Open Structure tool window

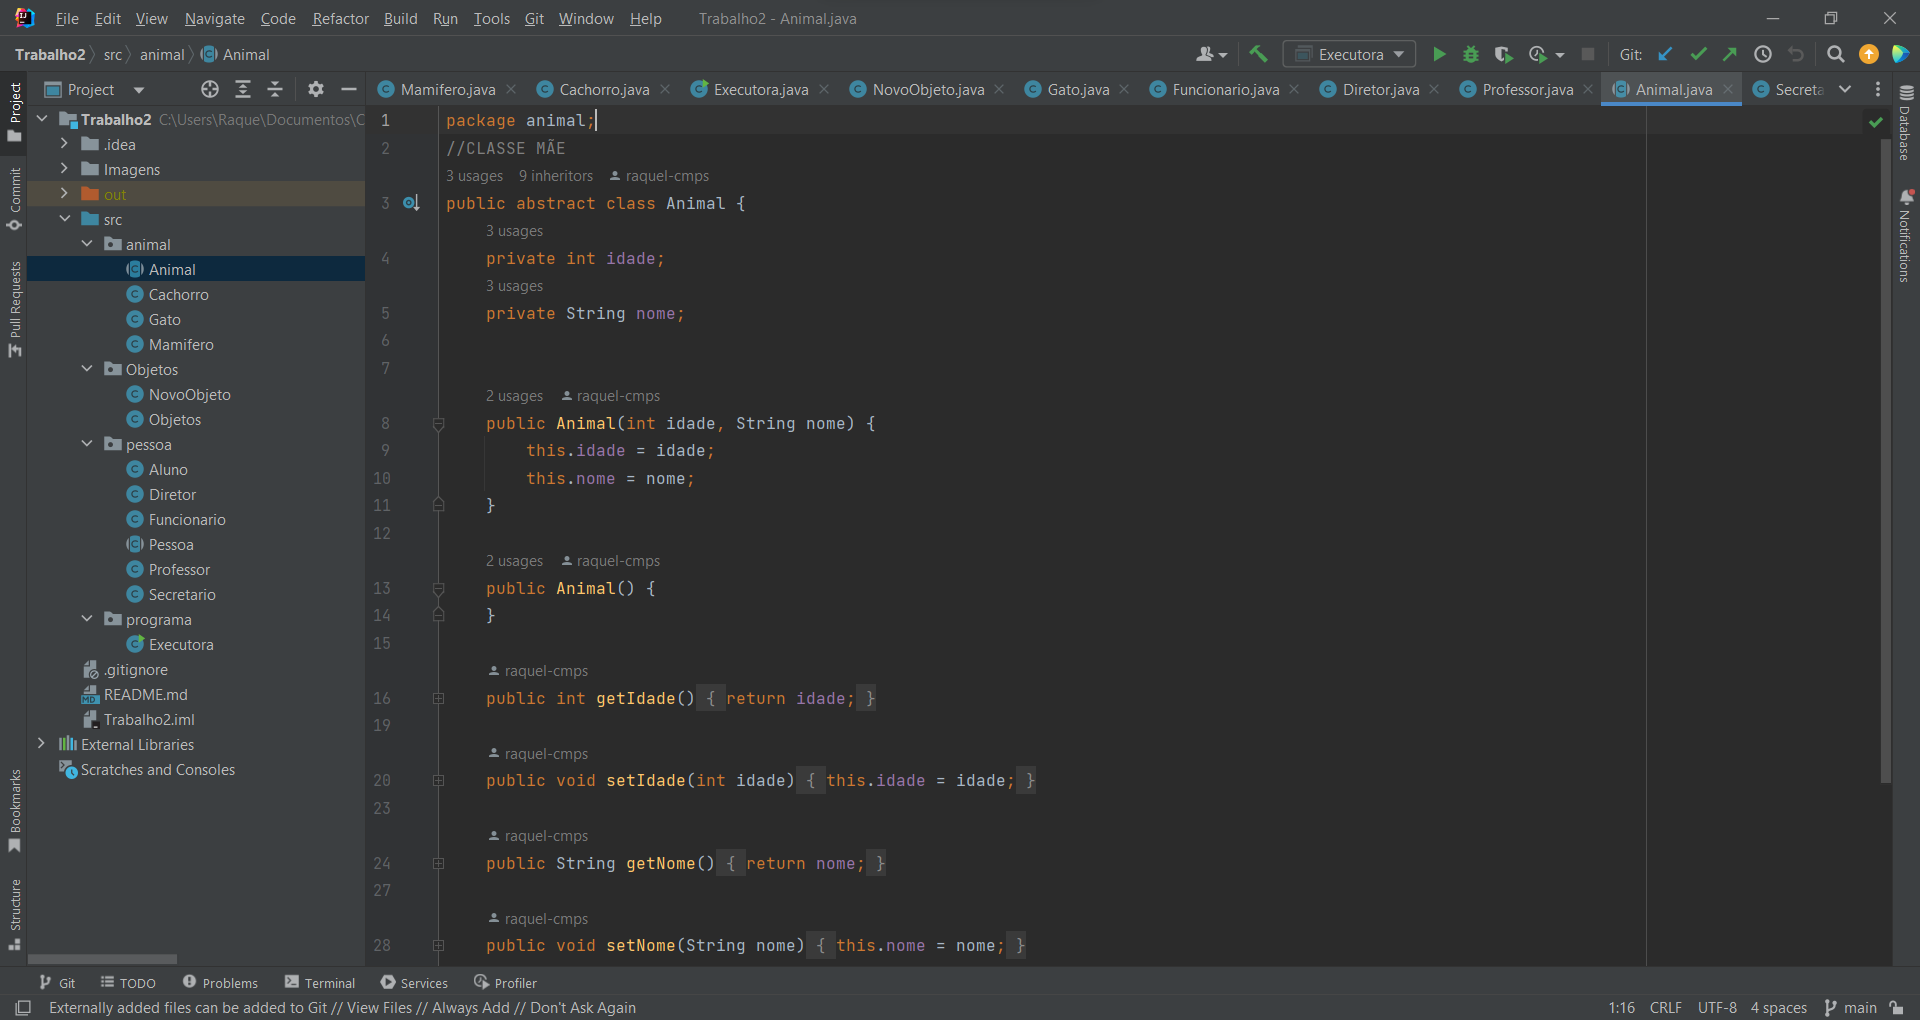tap(14, 914)
